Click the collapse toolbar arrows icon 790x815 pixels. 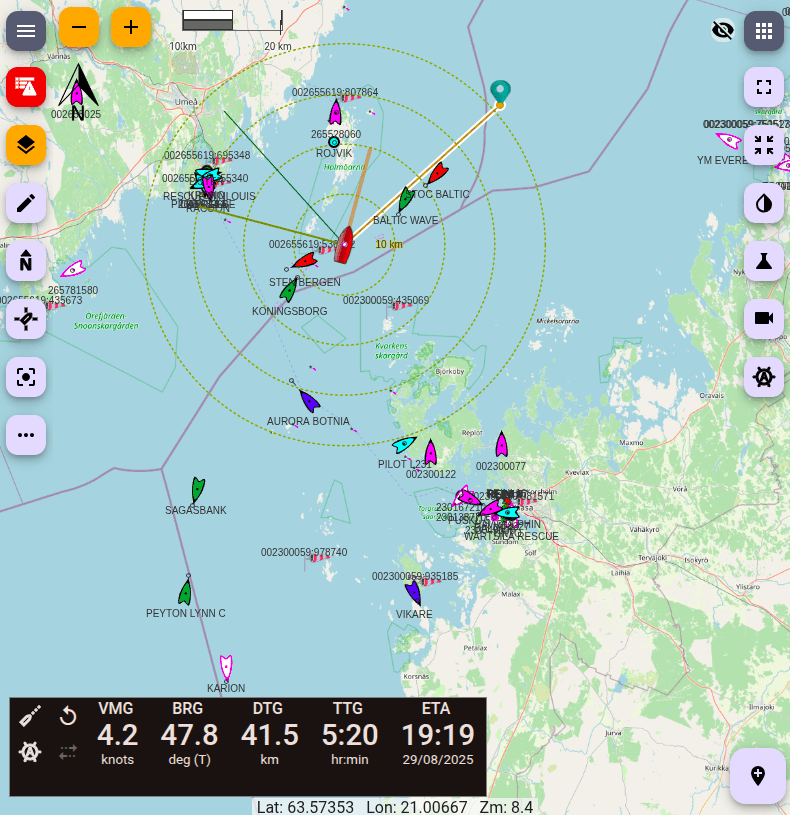coord(764,145)
